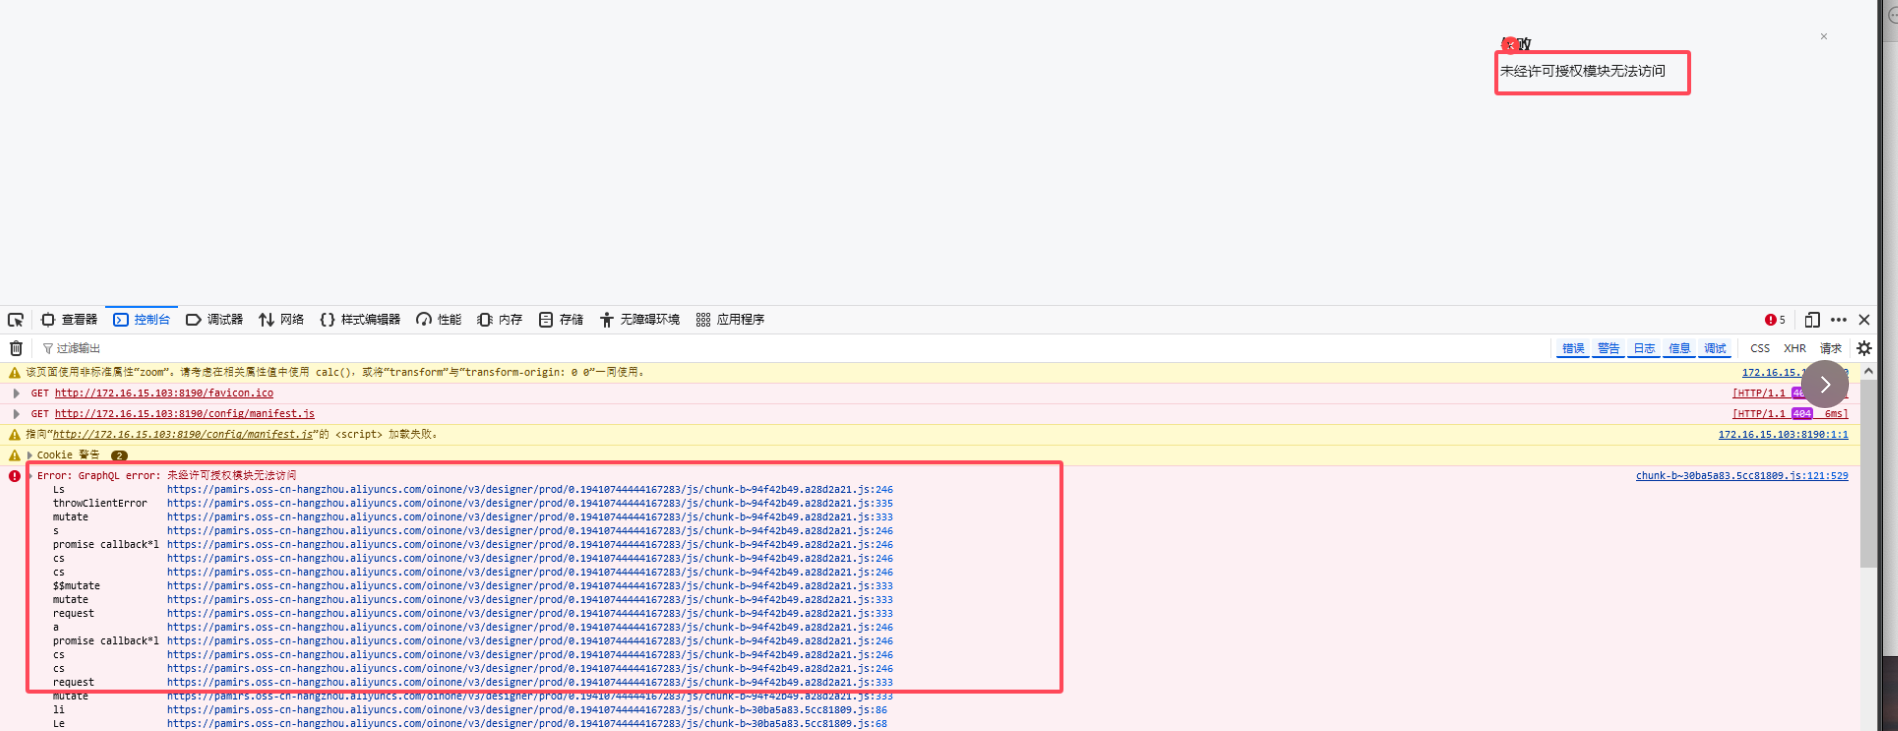Viewport: 1898px width, 731px height.
Task: Dismiss the failure notification with its X
Action: coord(1824,36)
